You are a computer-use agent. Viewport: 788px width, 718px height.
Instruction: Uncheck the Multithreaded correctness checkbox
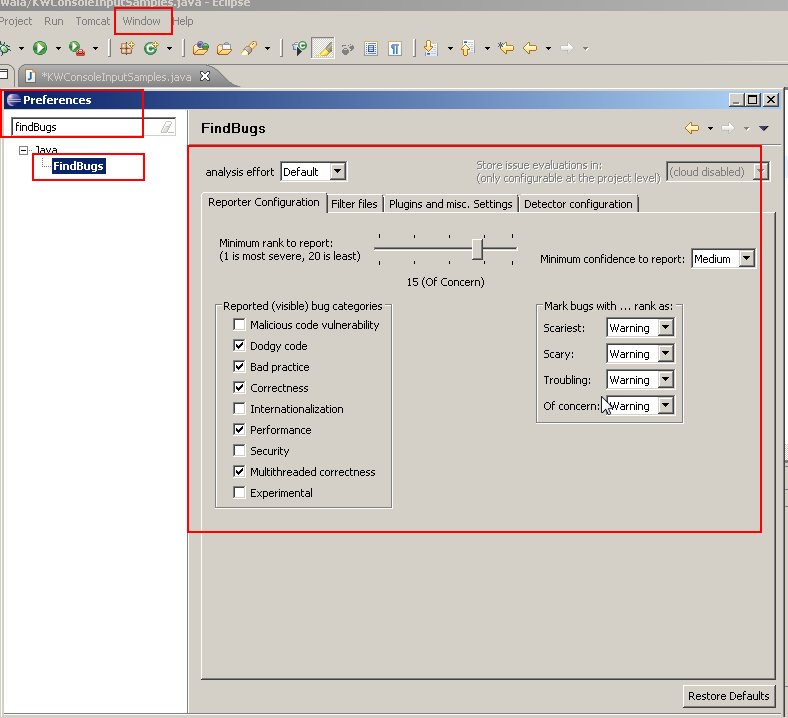(239, 472)
